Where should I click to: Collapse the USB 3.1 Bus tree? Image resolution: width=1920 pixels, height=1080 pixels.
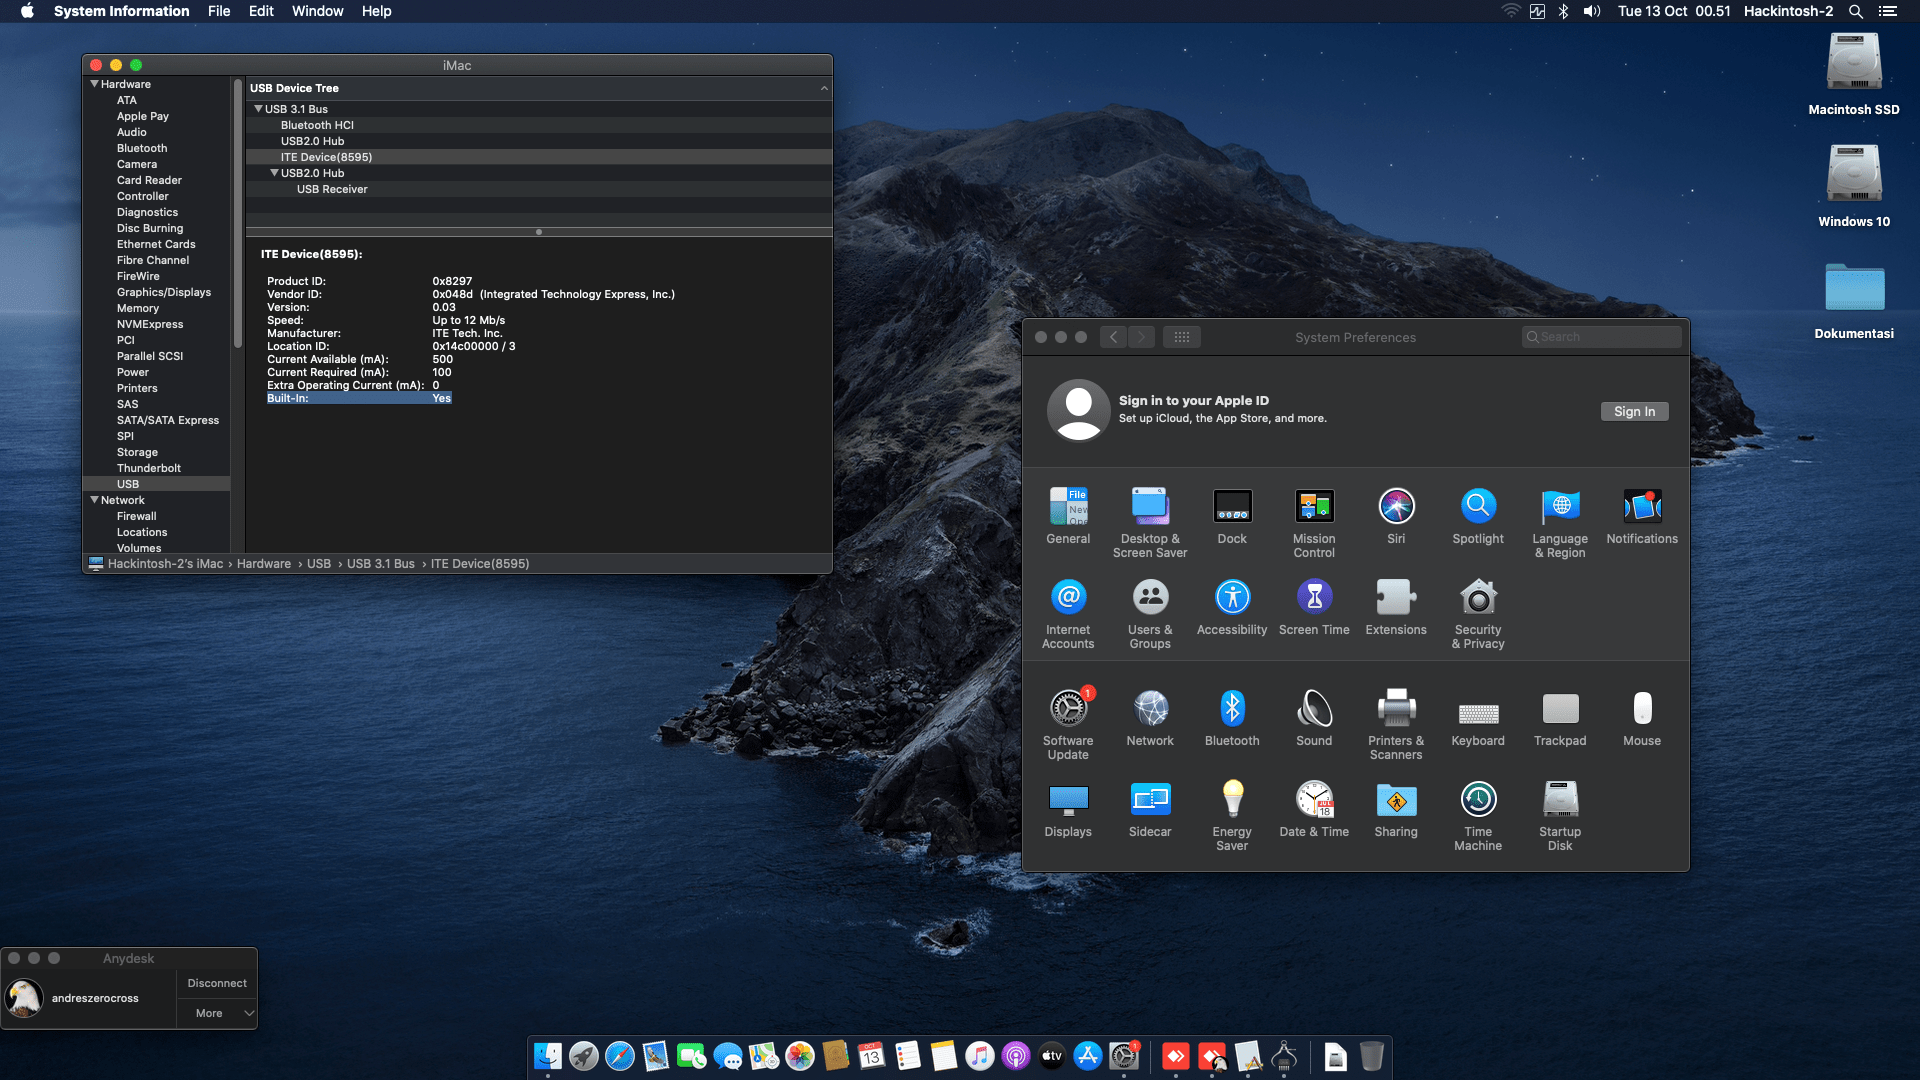[259, 109]
